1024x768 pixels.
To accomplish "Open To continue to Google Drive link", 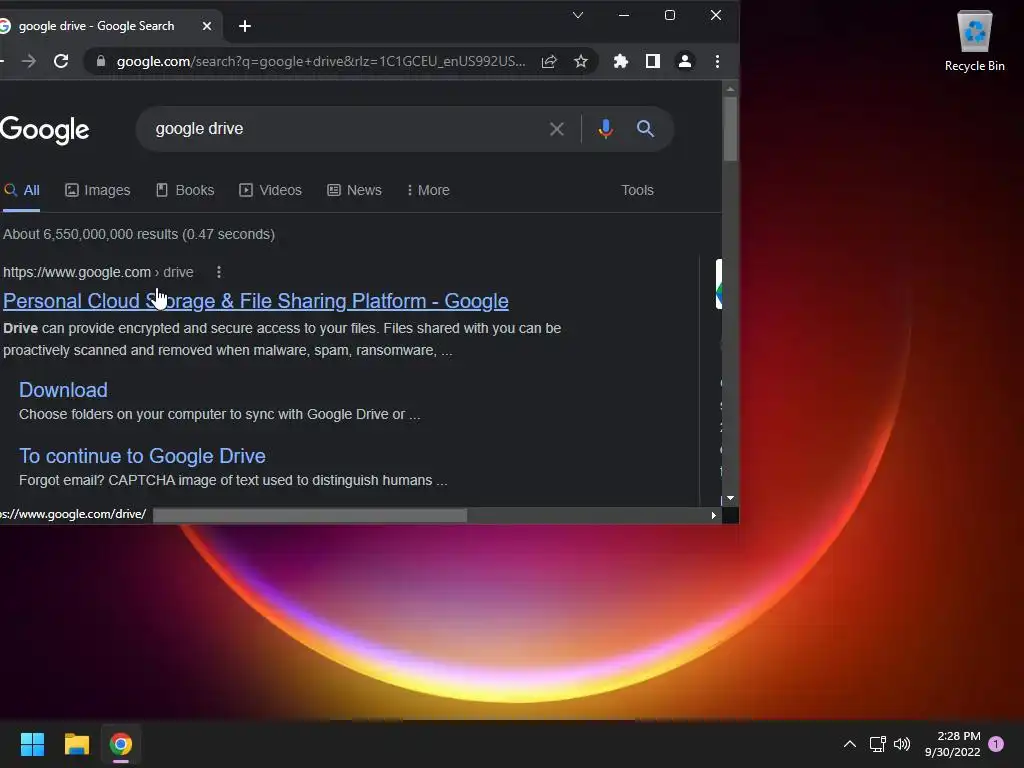I will [142, 456].
